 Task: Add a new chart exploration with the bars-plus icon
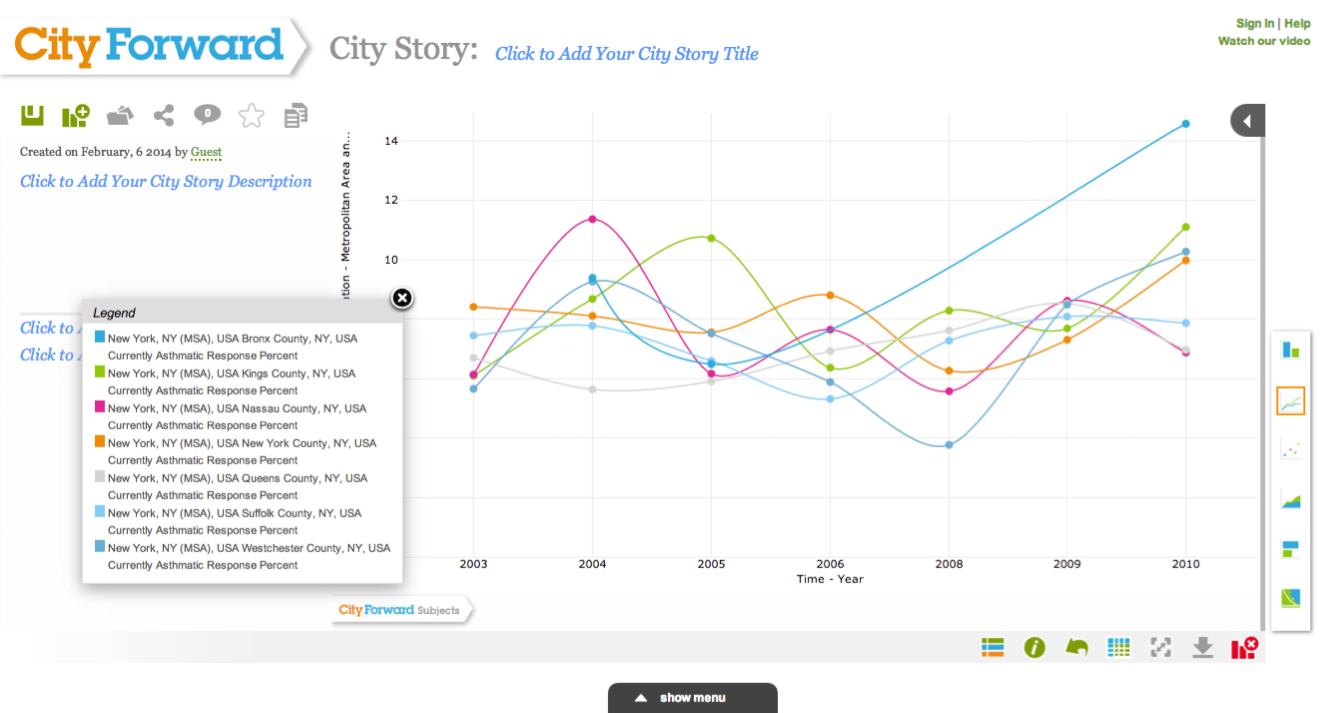pyautogui.click(x=76, y=116)
